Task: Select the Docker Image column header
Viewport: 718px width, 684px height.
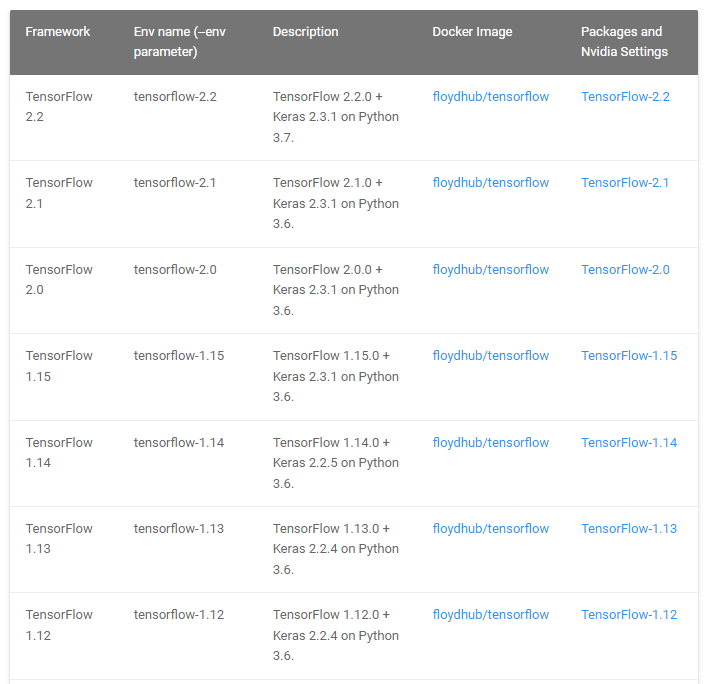Action: (x=472, y=32)
